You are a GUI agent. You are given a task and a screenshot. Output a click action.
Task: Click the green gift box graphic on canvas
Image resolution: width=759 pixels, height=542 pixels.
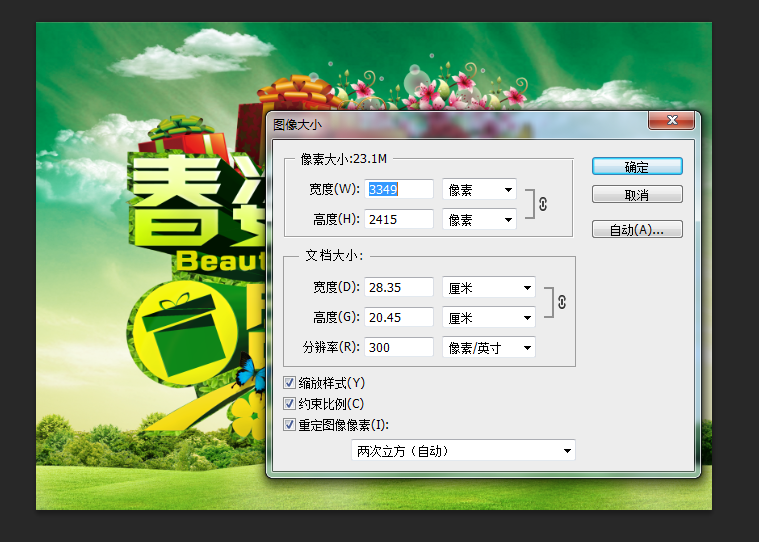[x=184, y=333]
